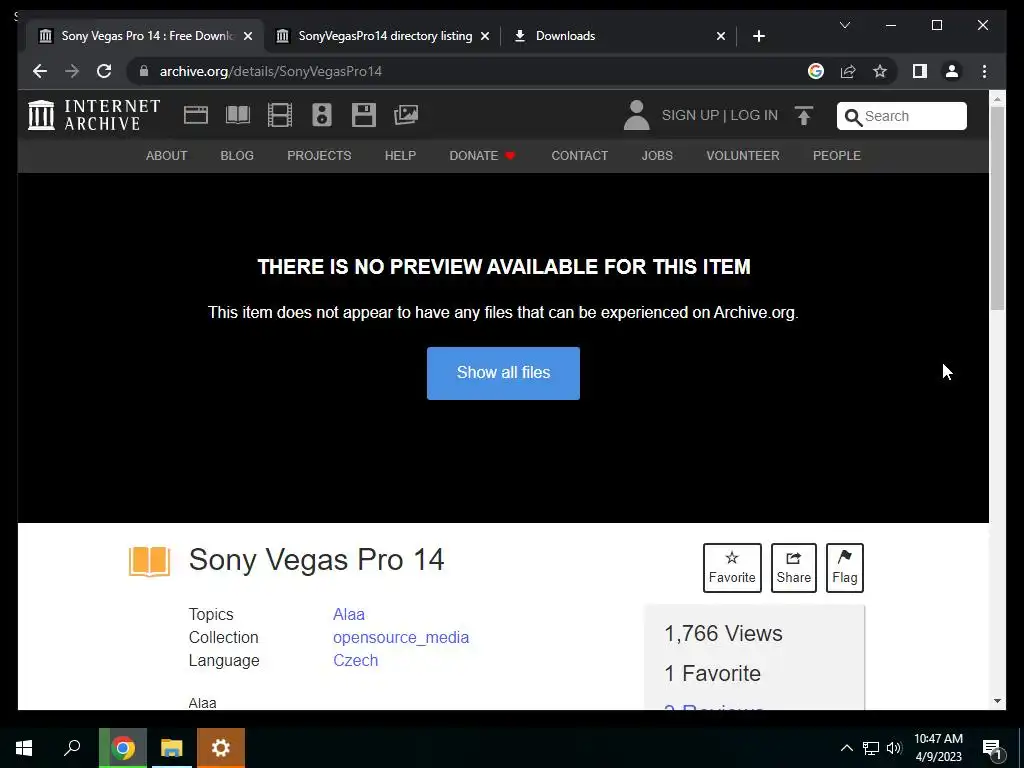The image size is (1024, 768).
Task: Bookmark this tab with star icon
Action: tap(880, 71)
